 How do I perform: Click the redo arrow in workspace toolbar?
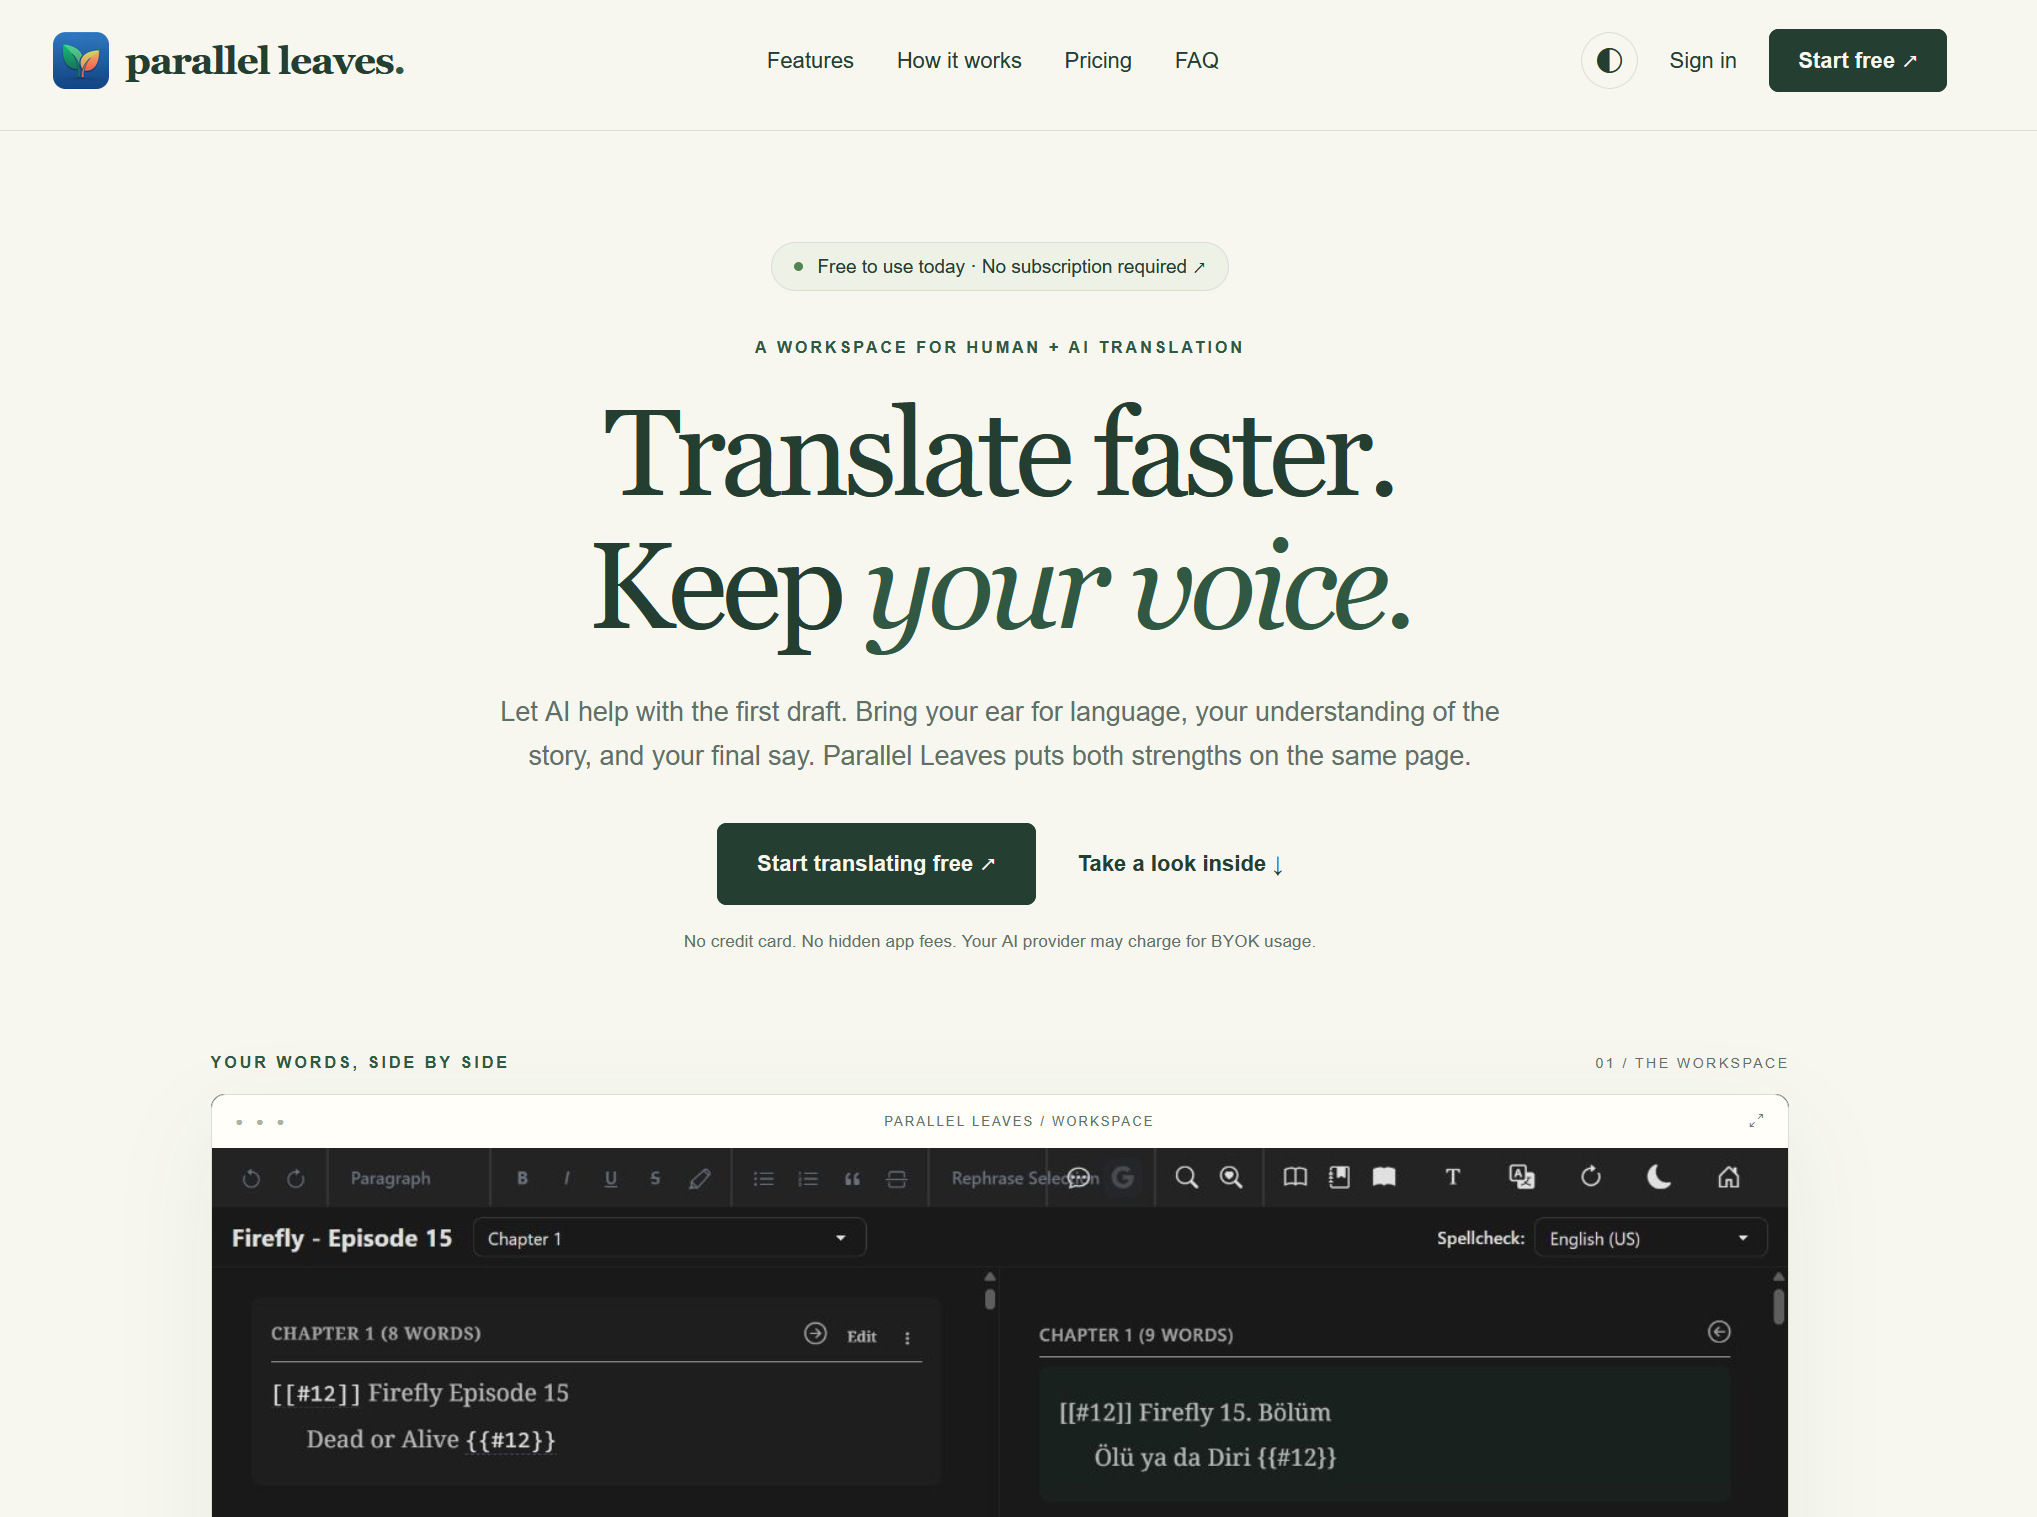(296, 1178)
